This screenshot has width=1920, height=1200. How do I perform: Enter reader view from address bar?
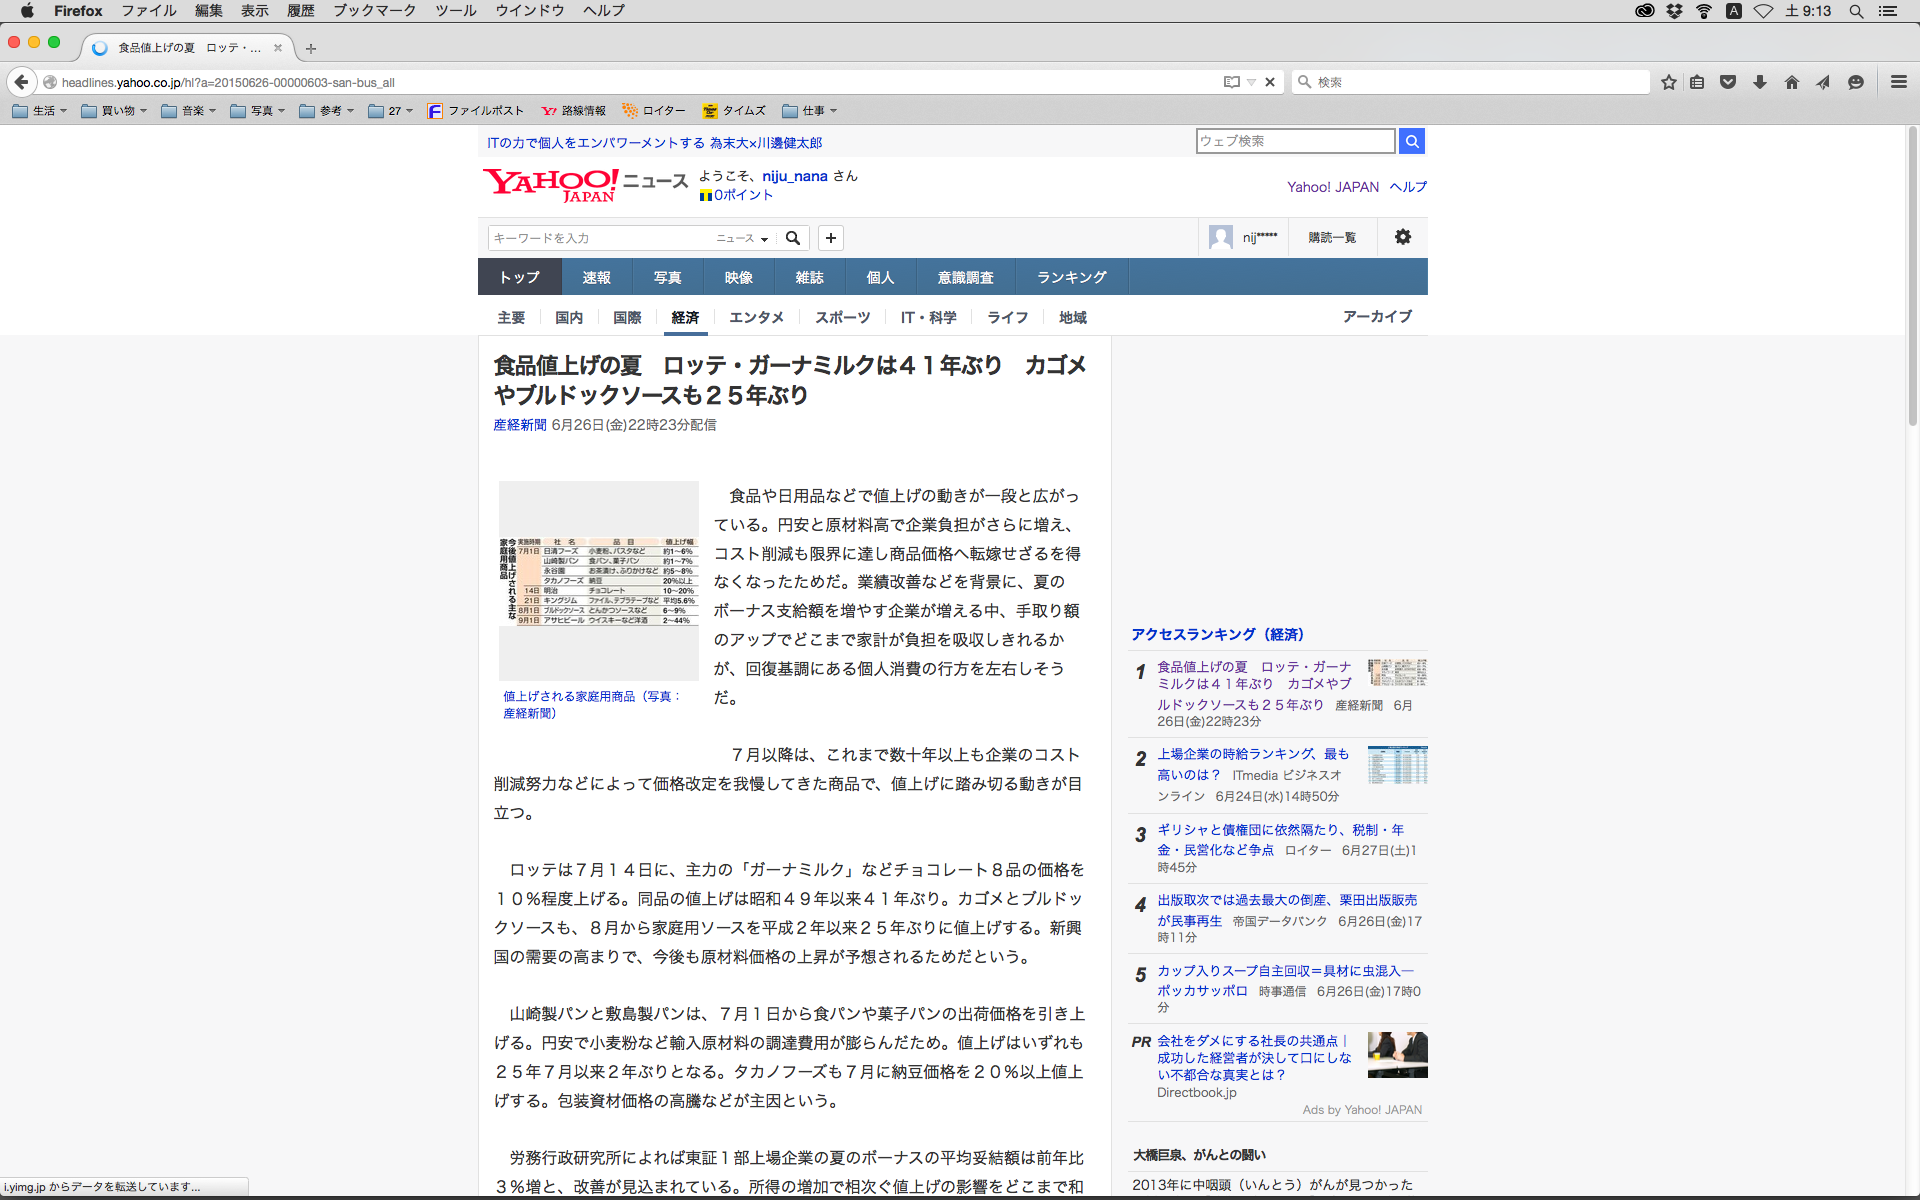[1231, 82]
